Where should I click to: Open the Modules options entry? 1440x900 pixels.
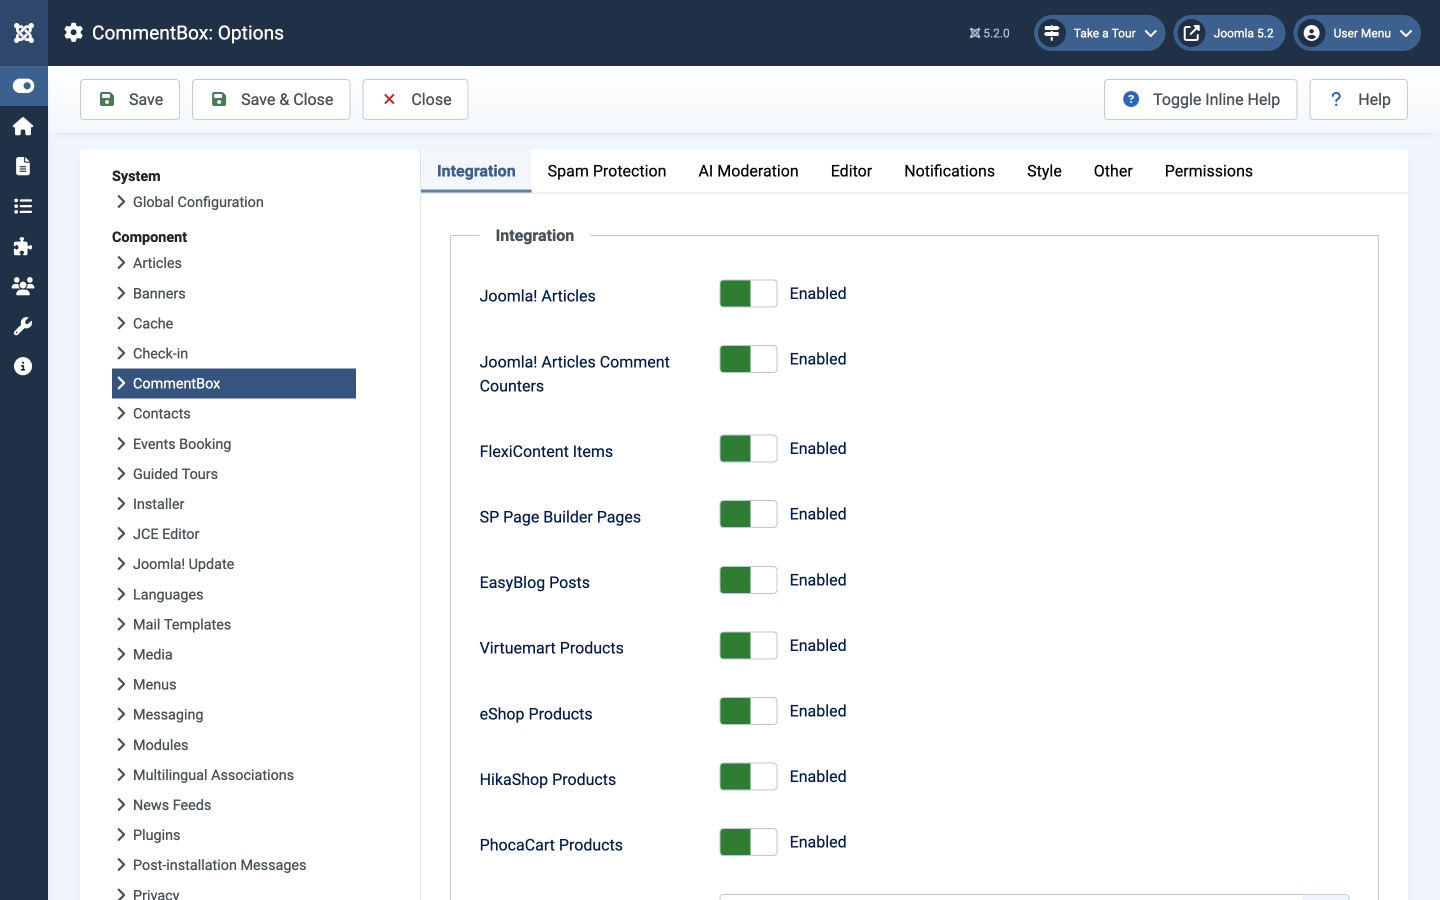[x=234, y=745]
